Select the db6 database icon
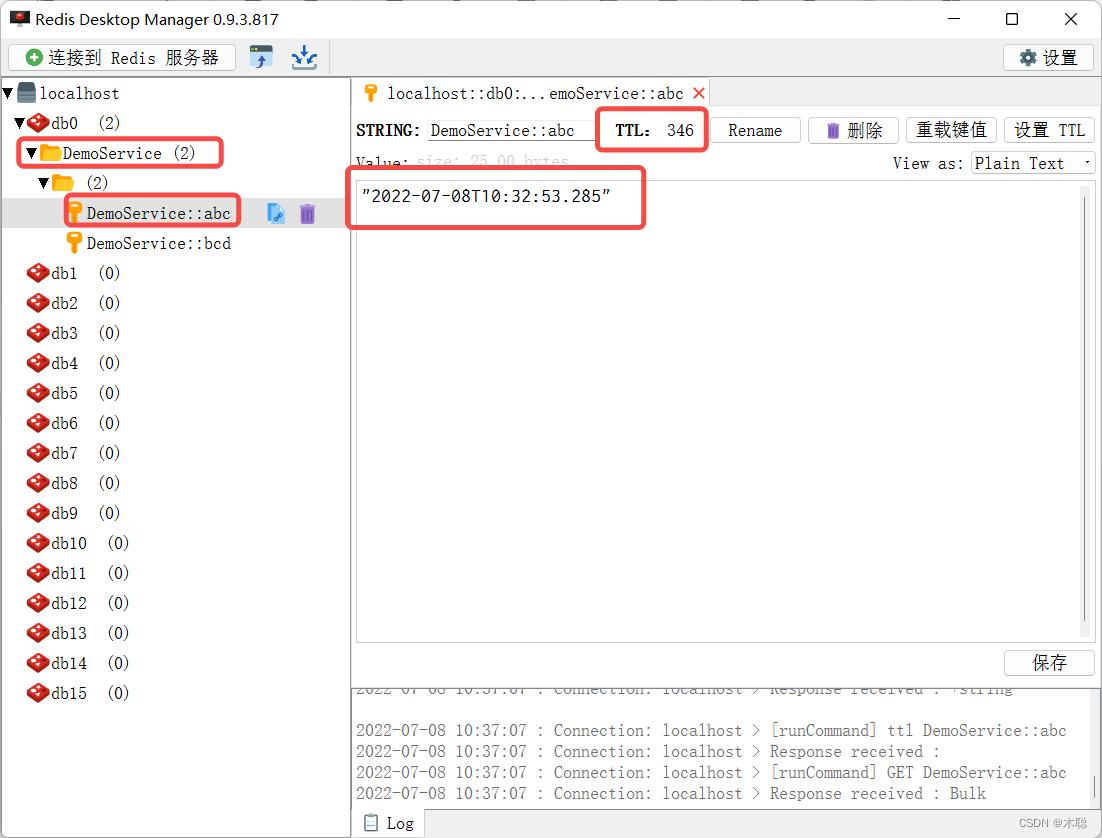This screenshot has width=1102, height=838. point(38,423)
